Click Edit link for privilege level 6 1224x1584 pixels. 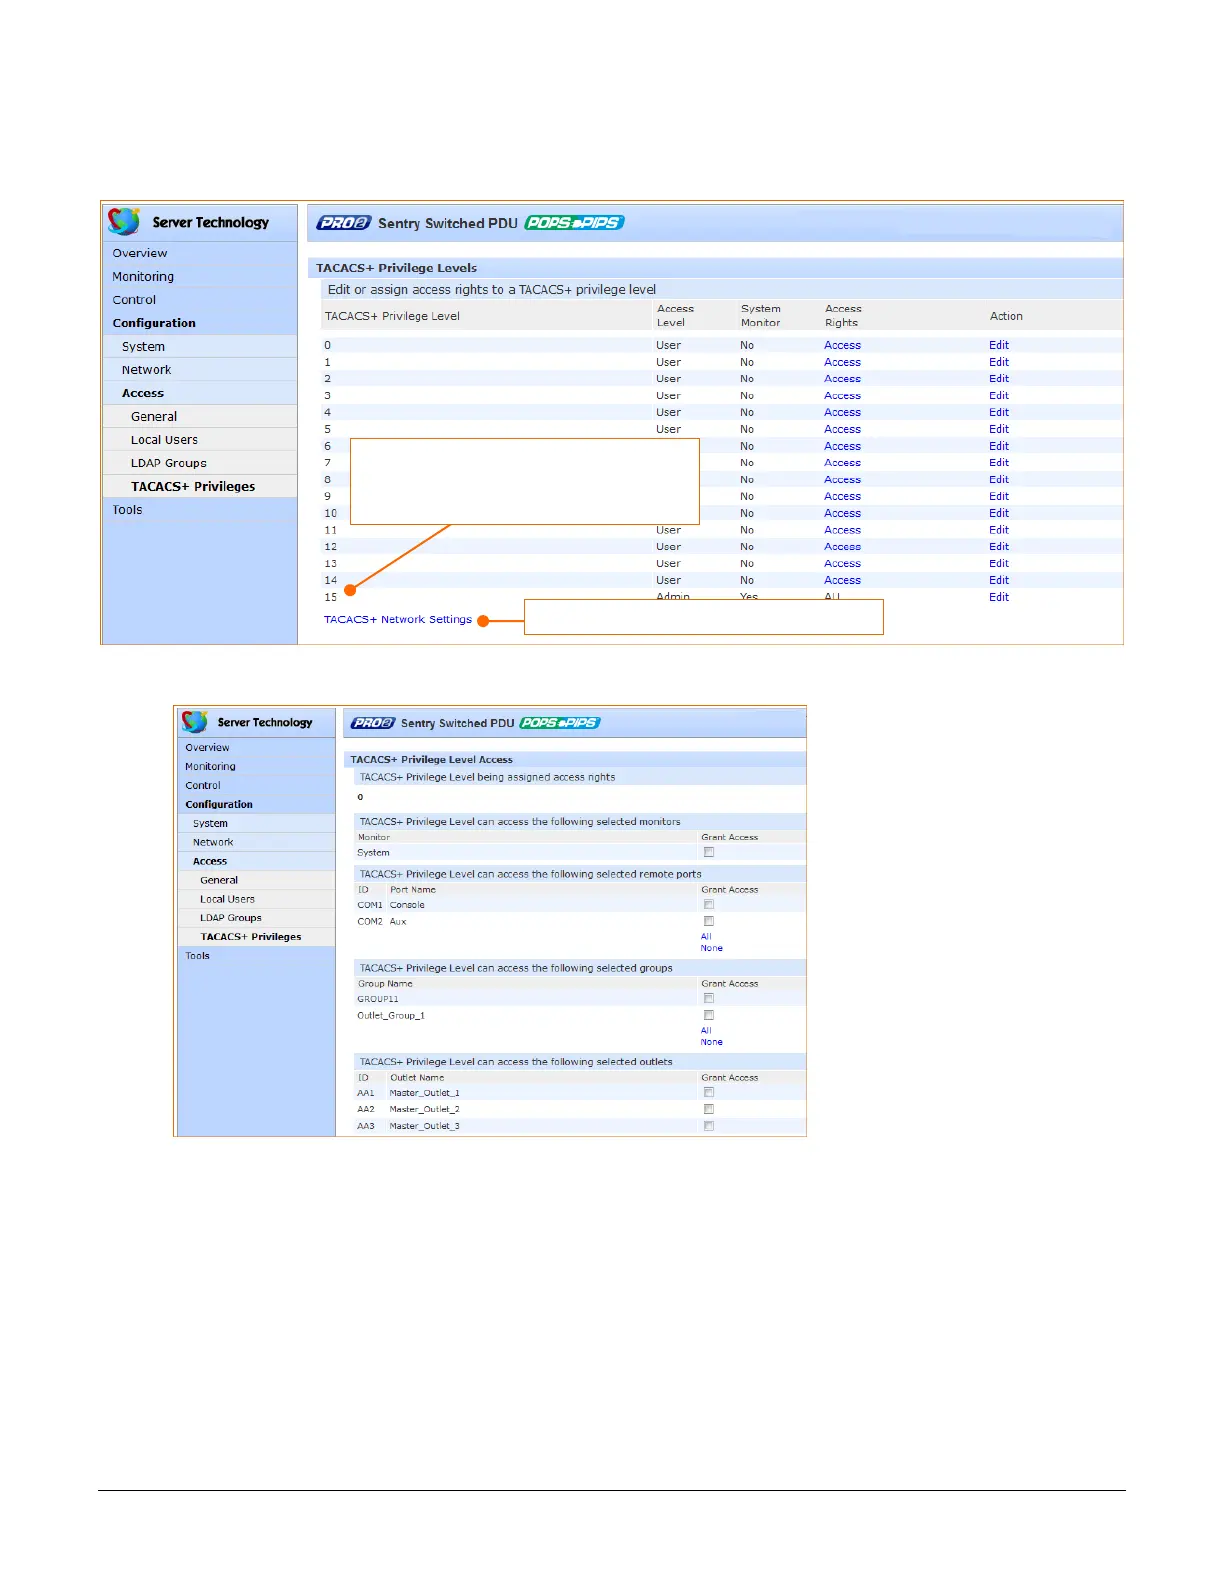(x=999, y=446)
